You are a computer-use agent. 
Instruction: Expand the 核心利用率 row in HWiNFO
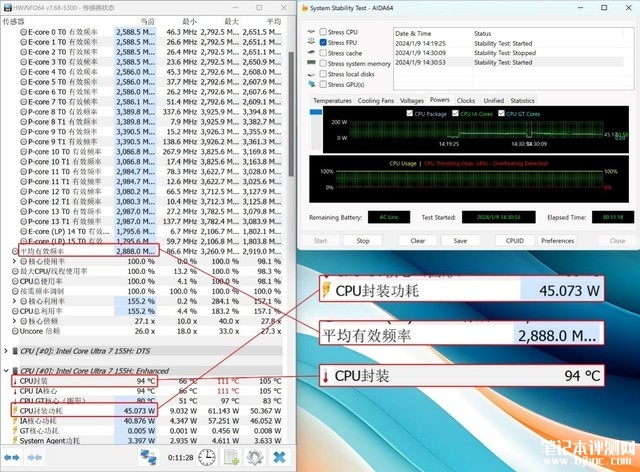[14, 301]
